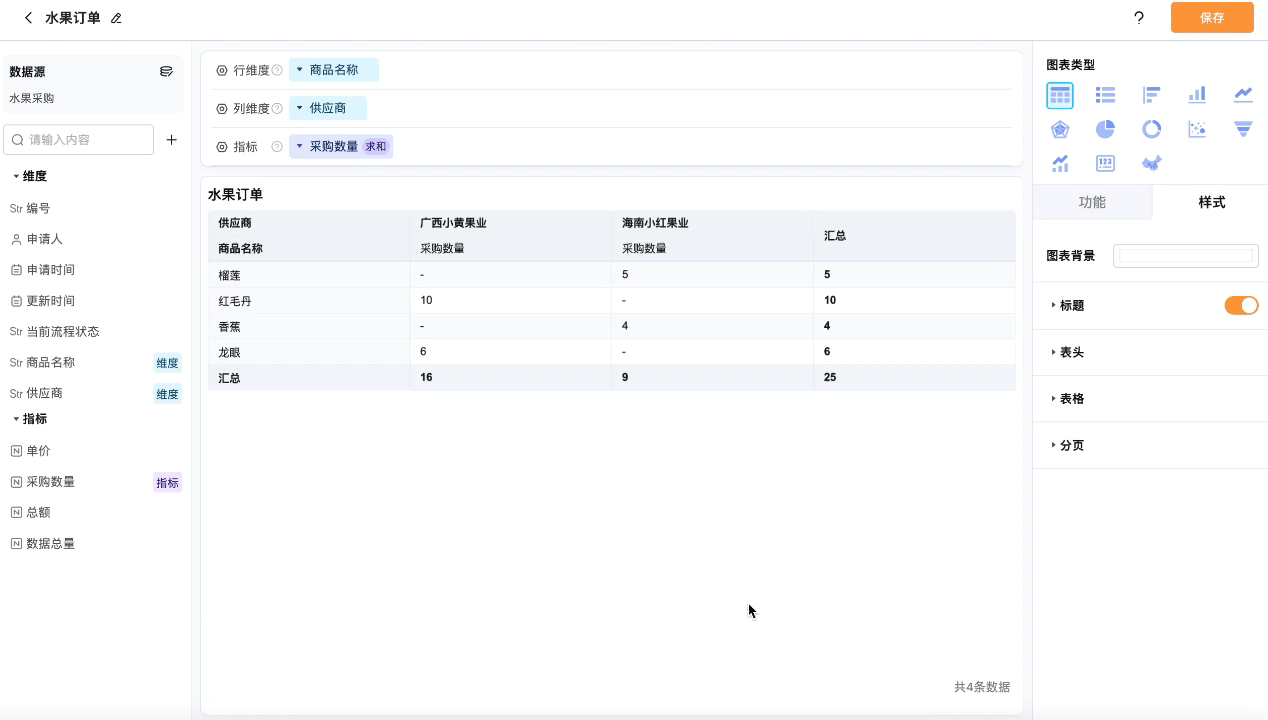This screenshot has height=720, width=1268.
Task: Select the numeric indicator card chart type
Action: tap(1105, 163)
